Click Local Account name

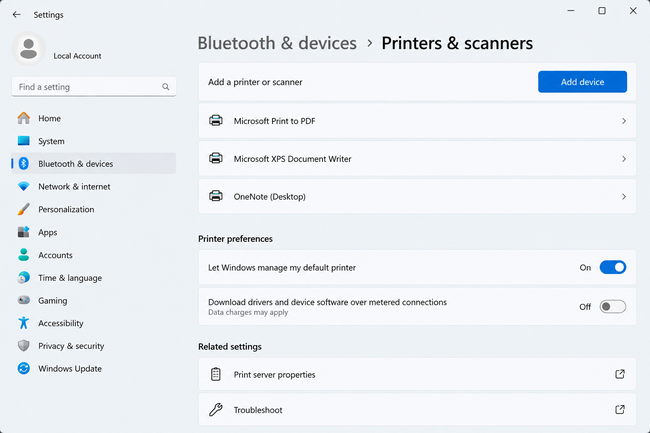[77, 56]
